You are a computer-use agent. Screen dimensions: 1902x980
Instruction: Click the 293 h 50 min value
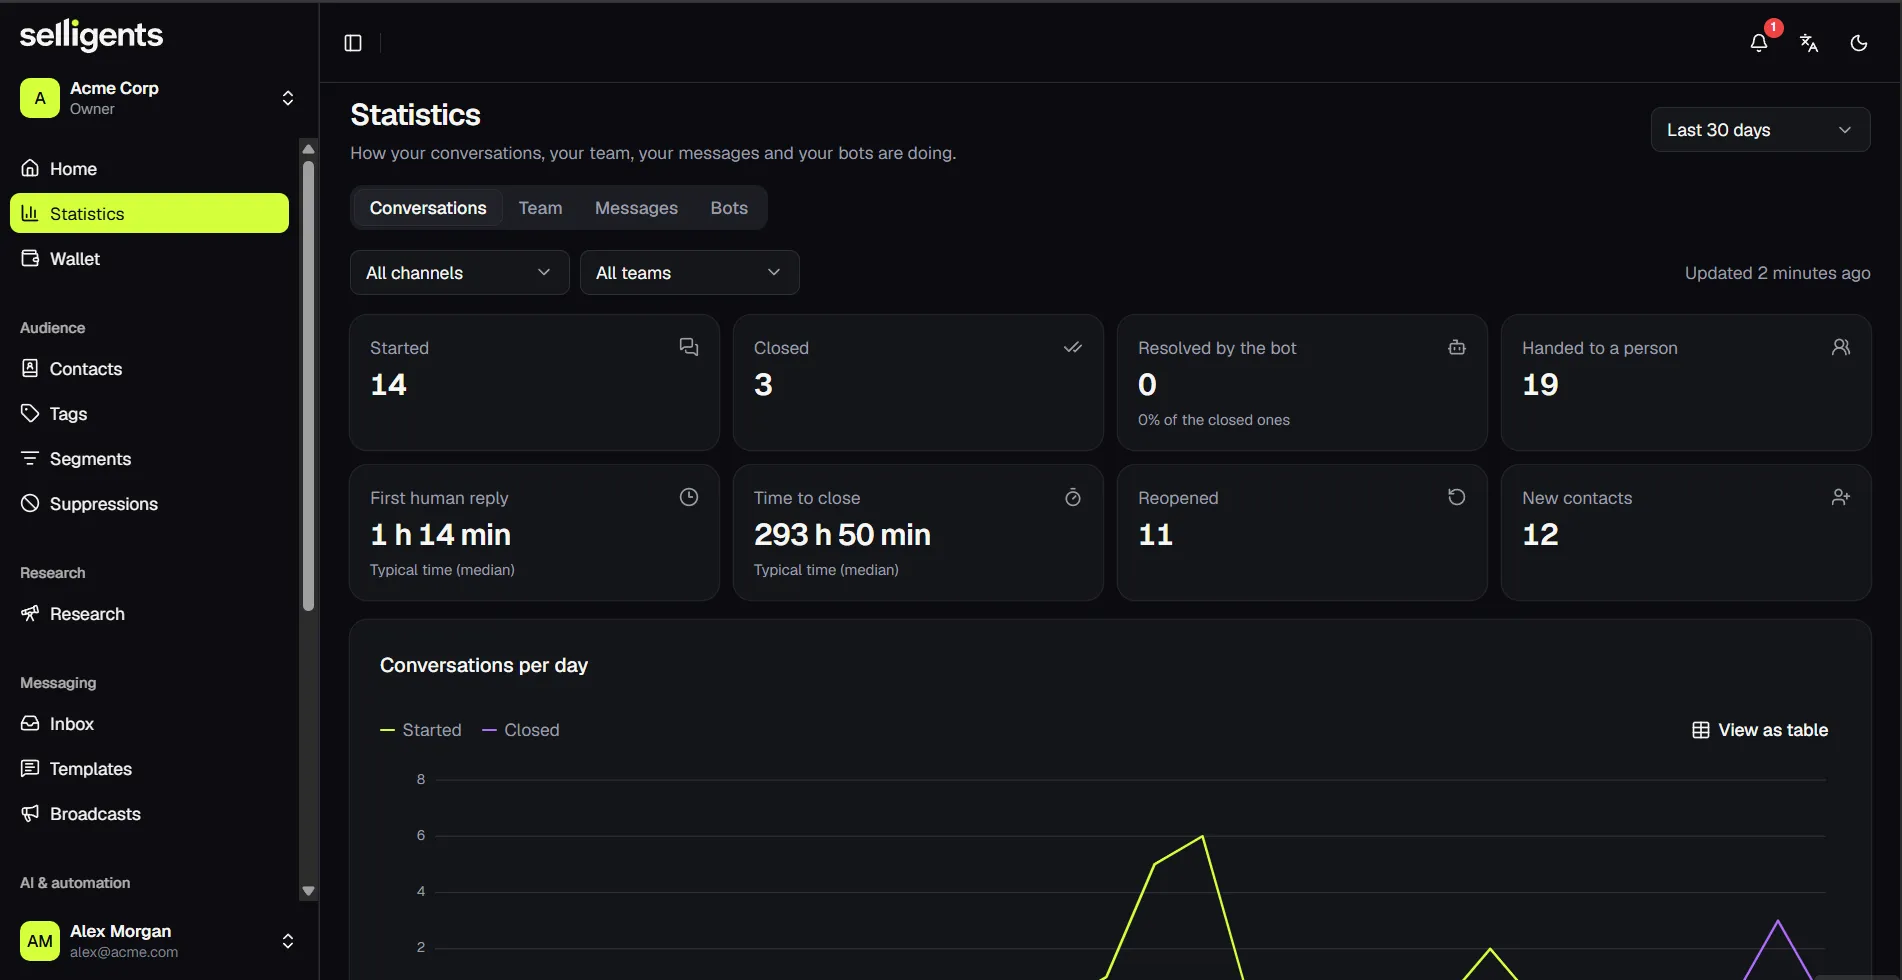tap(842, 535)
